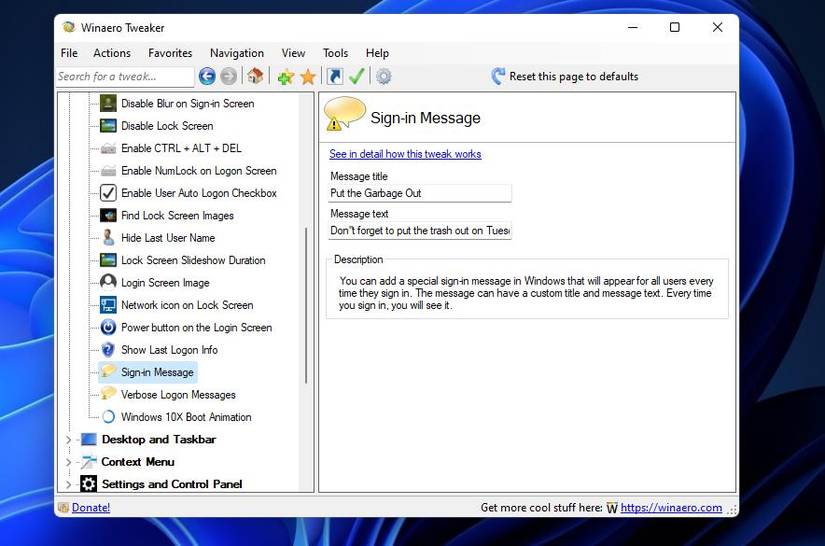Maximize the Winaero Tweaker window
This screenshot has height=546, width=825.
(x=675, y=27)
